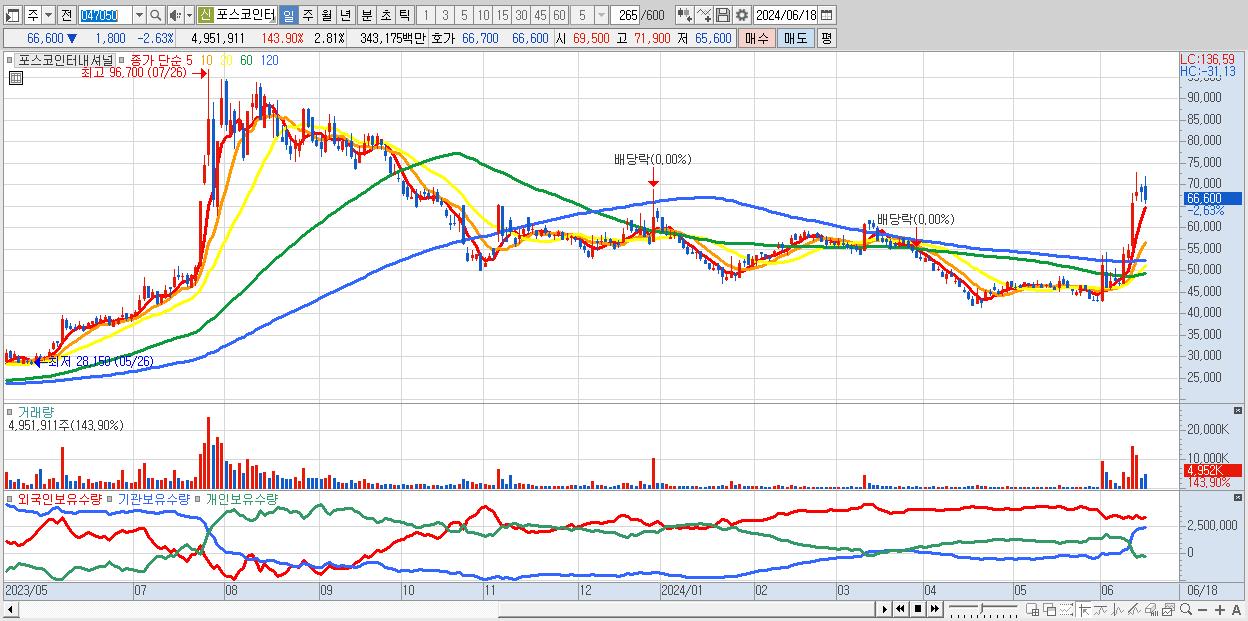
Task: Click the dotted-frame chart icon at bottom
Action: pyautogui.click(x=1066, y=610)
